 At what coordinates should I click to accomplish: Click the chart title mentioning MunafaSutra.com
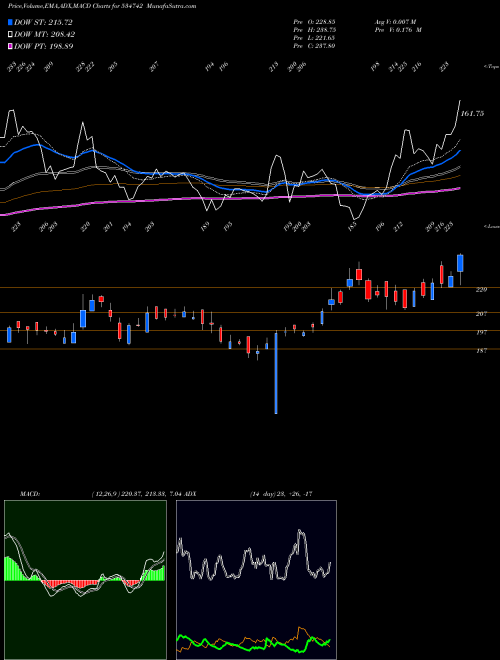click(102, 6)
